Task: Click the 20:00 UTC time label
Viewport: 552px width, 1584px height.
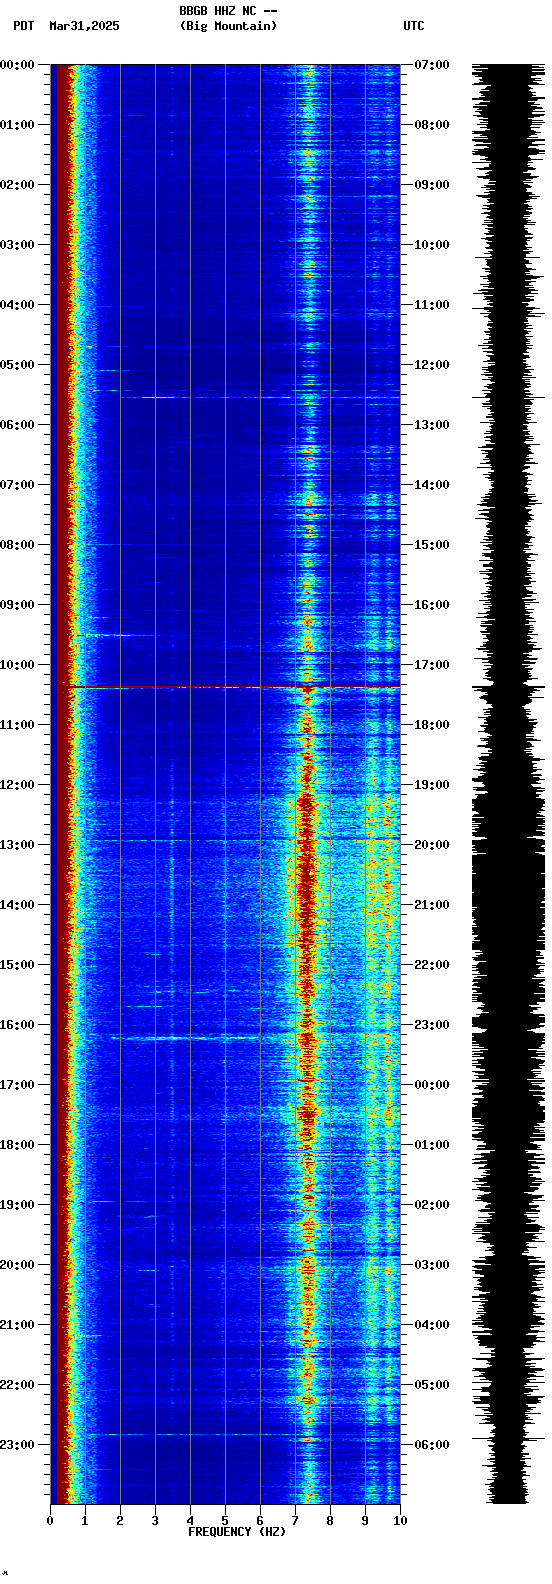Action: click(432, 845)
